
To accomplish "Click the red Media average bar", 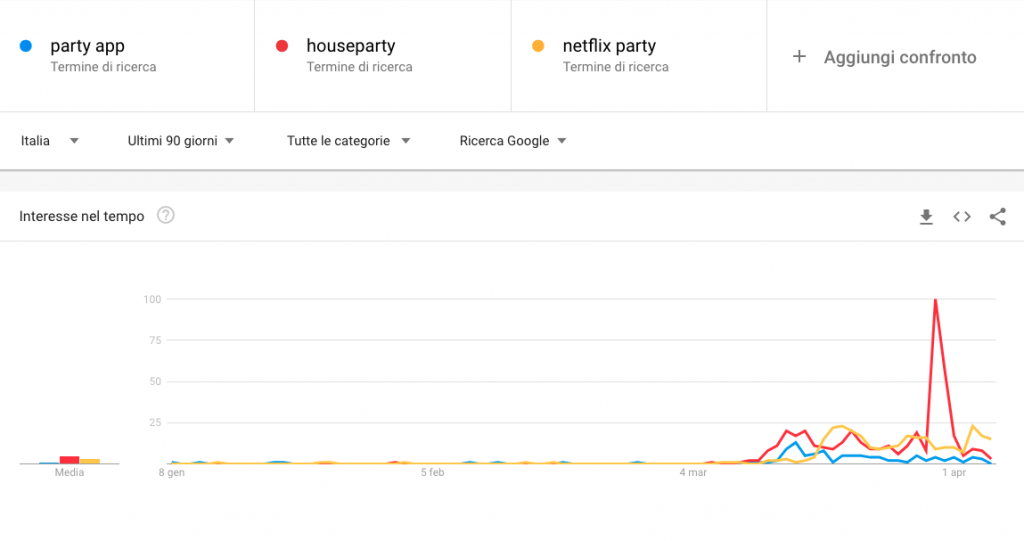I will pyautogui.click(x=69, y=460).
